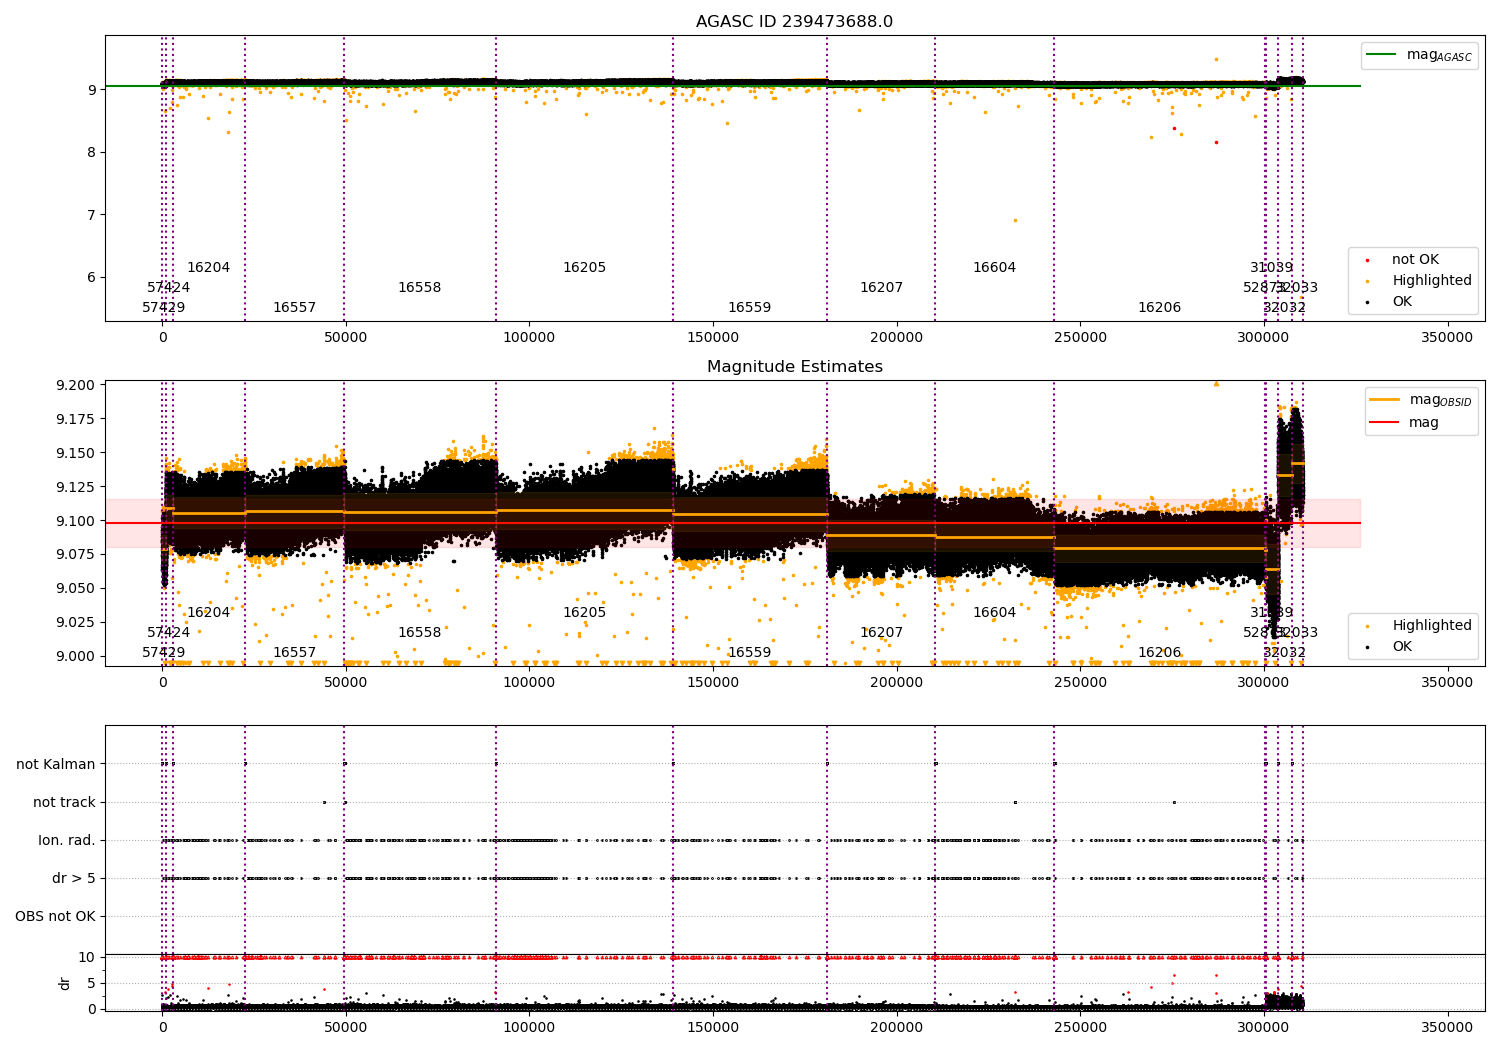Click obsid label 16559 in the middle plot
This screenshot has width=1500, height=1050.
point(749,653)
